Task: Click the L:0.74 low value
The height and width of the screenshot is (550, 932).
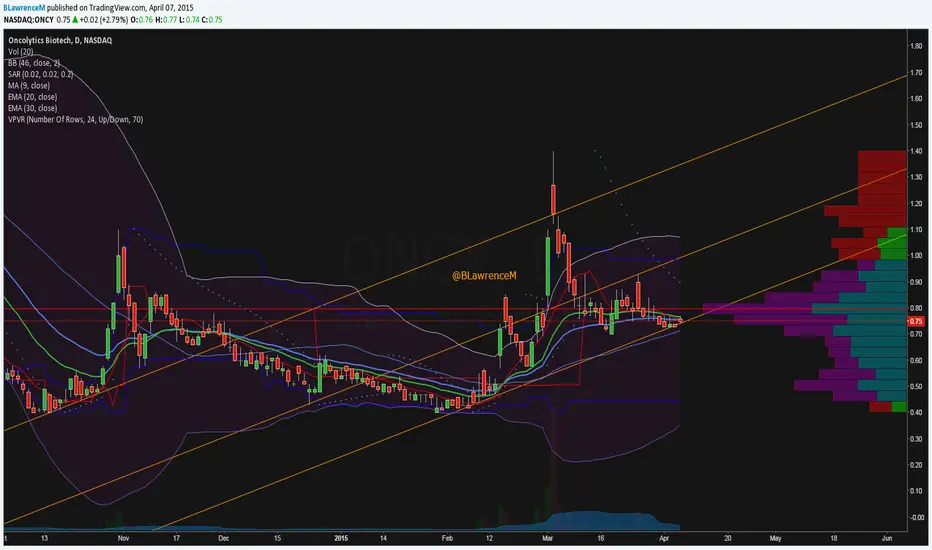Action: (189, 20)
